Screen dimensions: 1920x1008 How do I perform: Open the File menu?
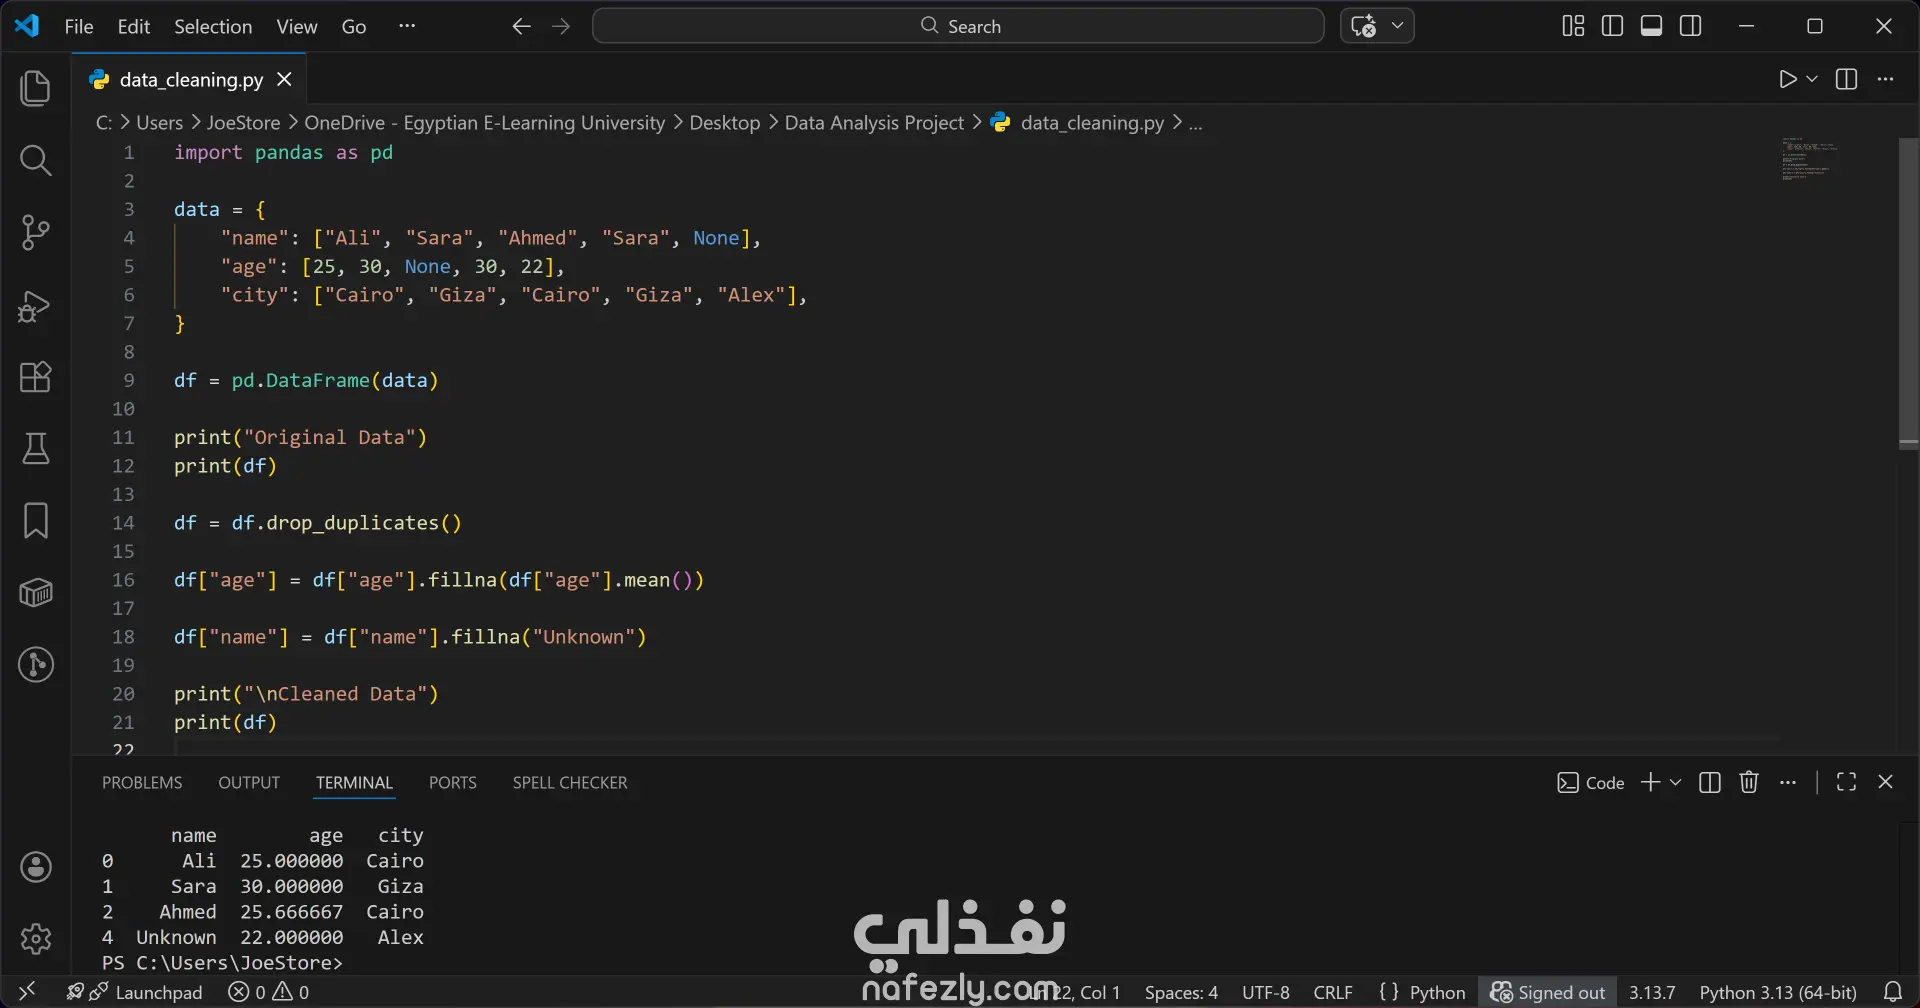(79, 26)
